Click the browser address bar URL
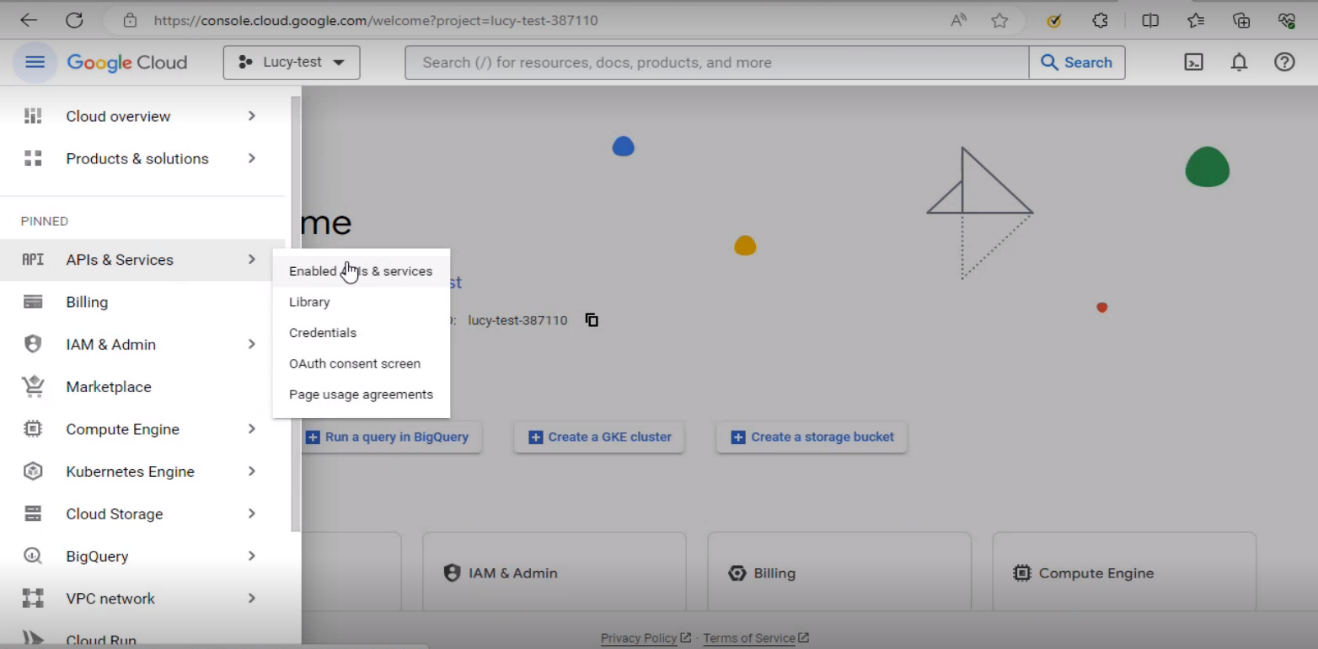The height and width of the screenshot is (649, 1318). tap(376, 20)
